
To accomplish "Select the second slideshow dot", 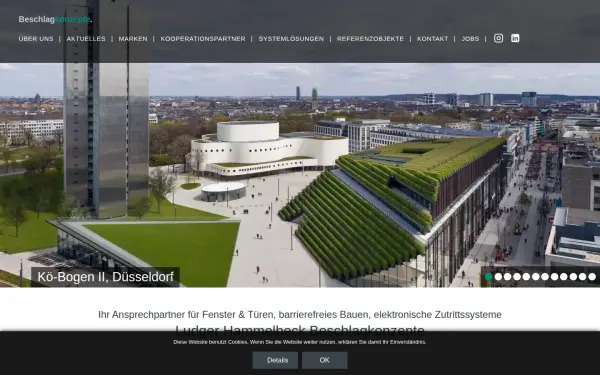I will (498, 276).
